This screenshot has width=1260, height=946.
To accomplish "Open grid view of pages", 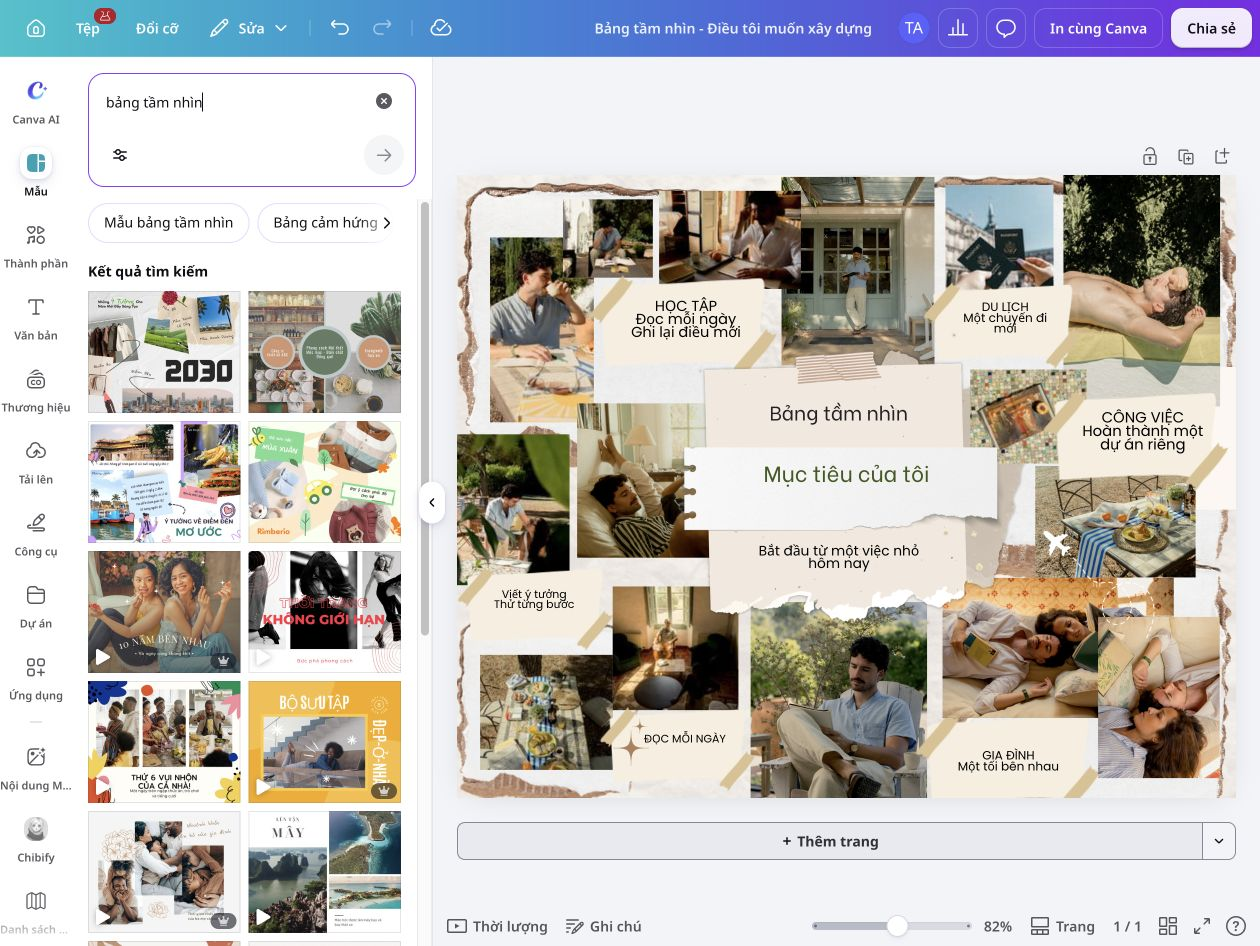I will (x=1168, y=926).
